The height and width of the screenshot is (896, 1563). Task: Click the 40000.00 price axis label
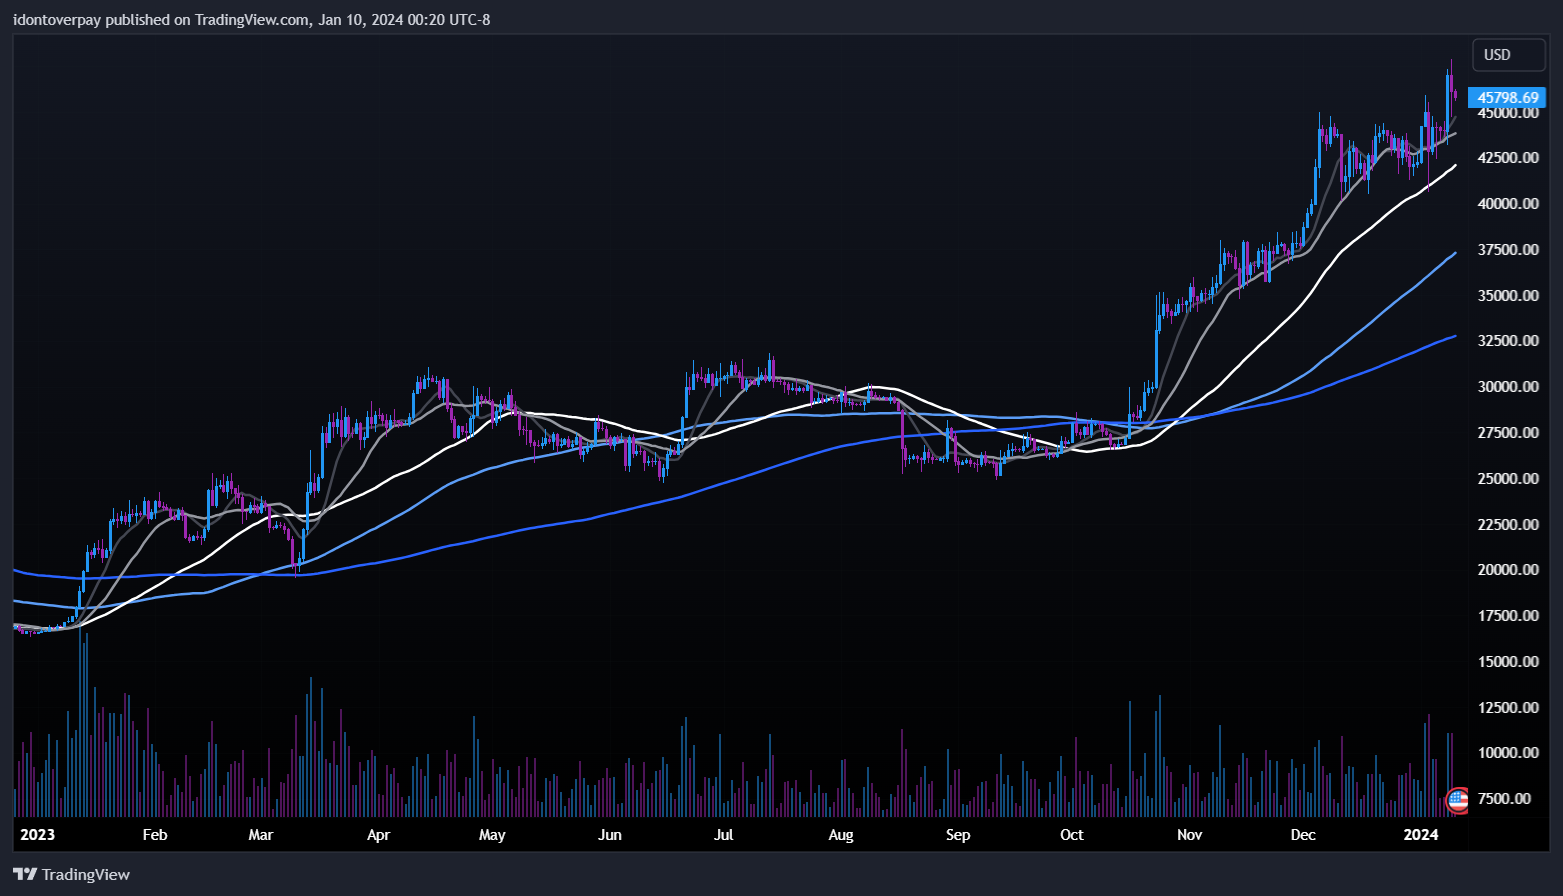pos(1508,204)
